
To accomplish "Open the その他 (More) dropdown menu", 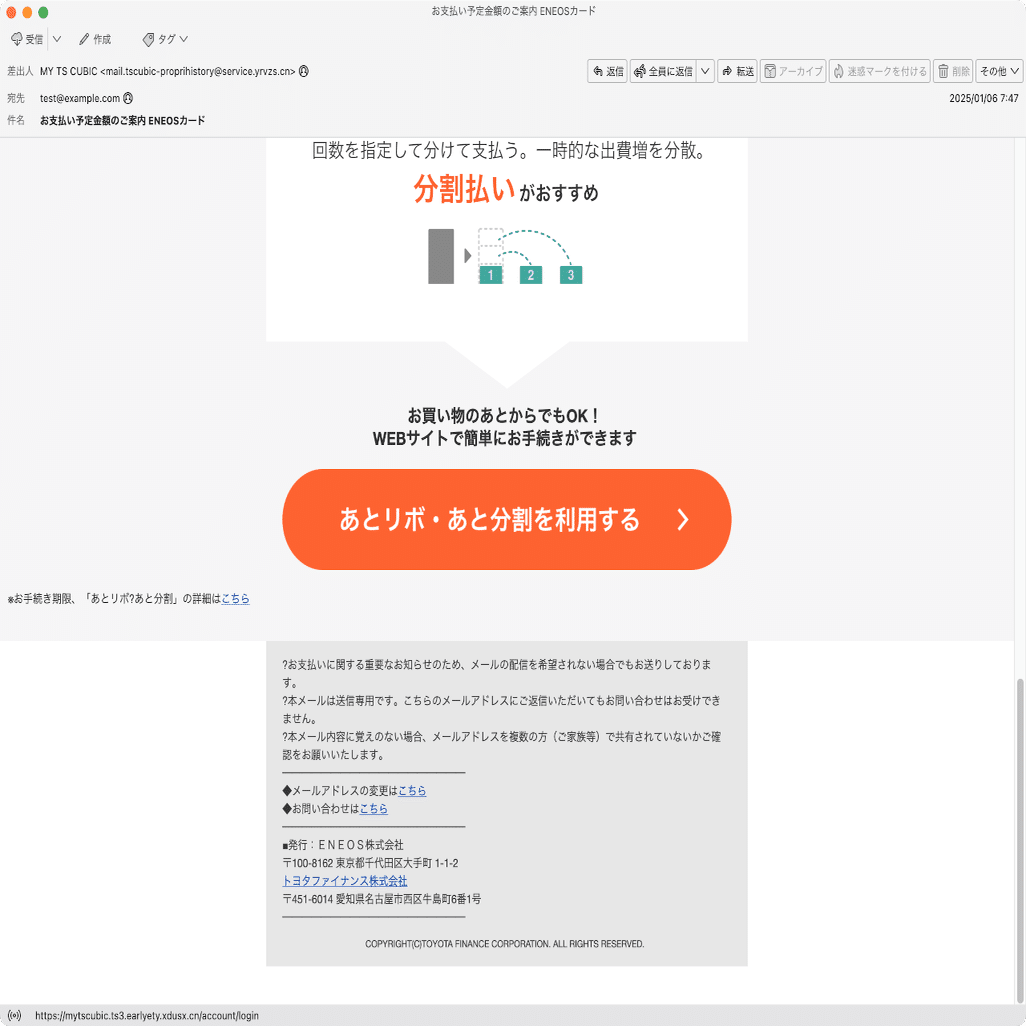I will (997, 71).
